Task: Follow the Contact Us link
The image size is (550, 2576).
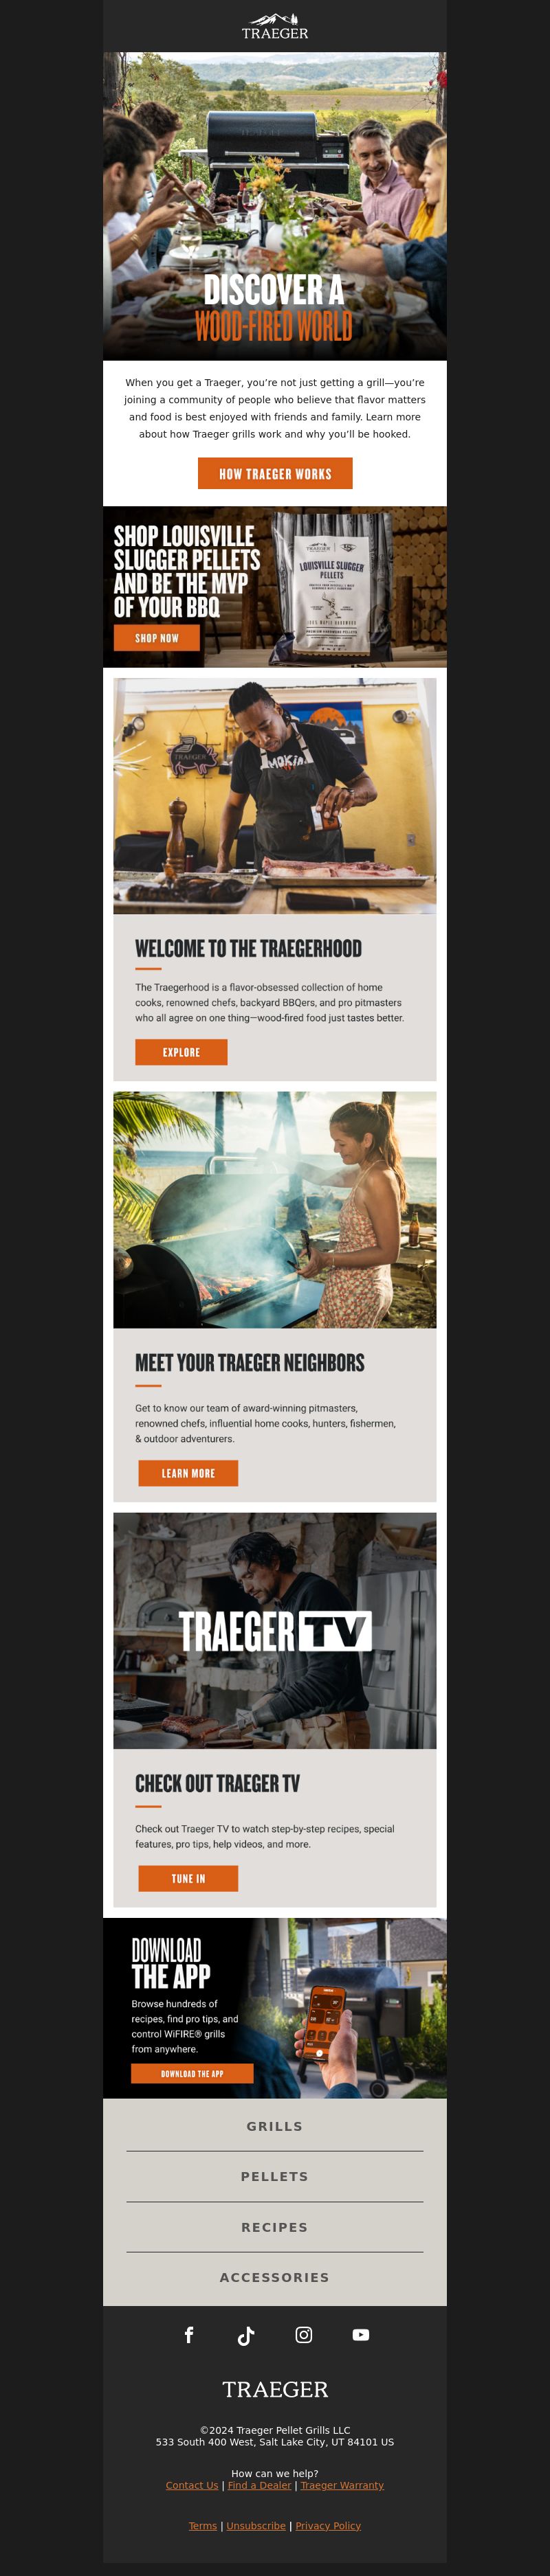Action: pyautogui.click(x=192, y=2486)
